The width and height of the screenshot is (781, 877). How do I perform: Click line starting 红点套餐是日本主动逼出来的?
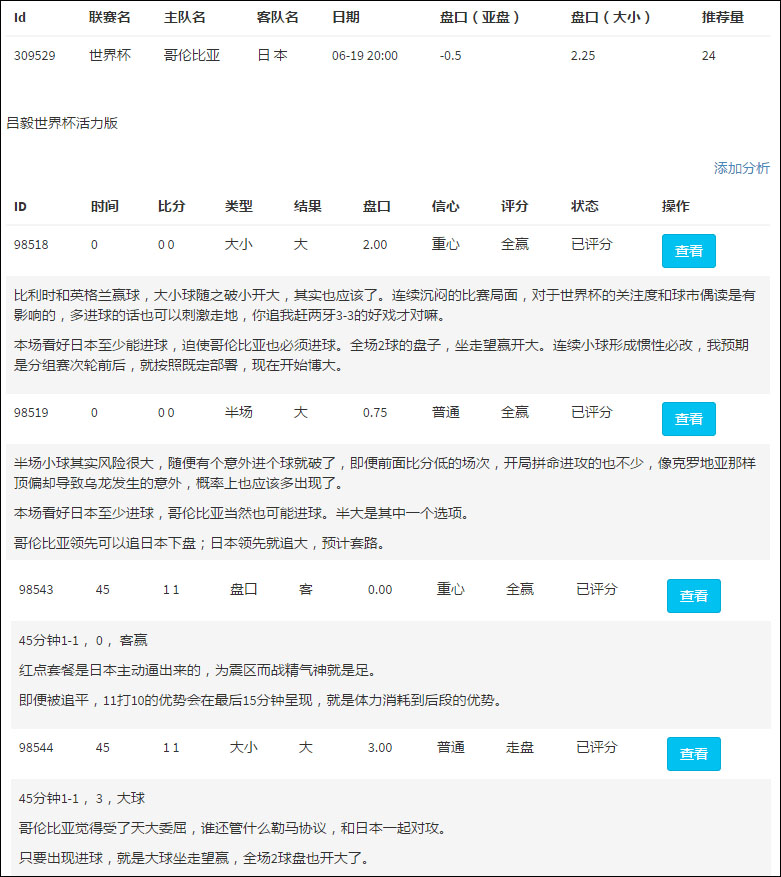click(x=197, y=670)
